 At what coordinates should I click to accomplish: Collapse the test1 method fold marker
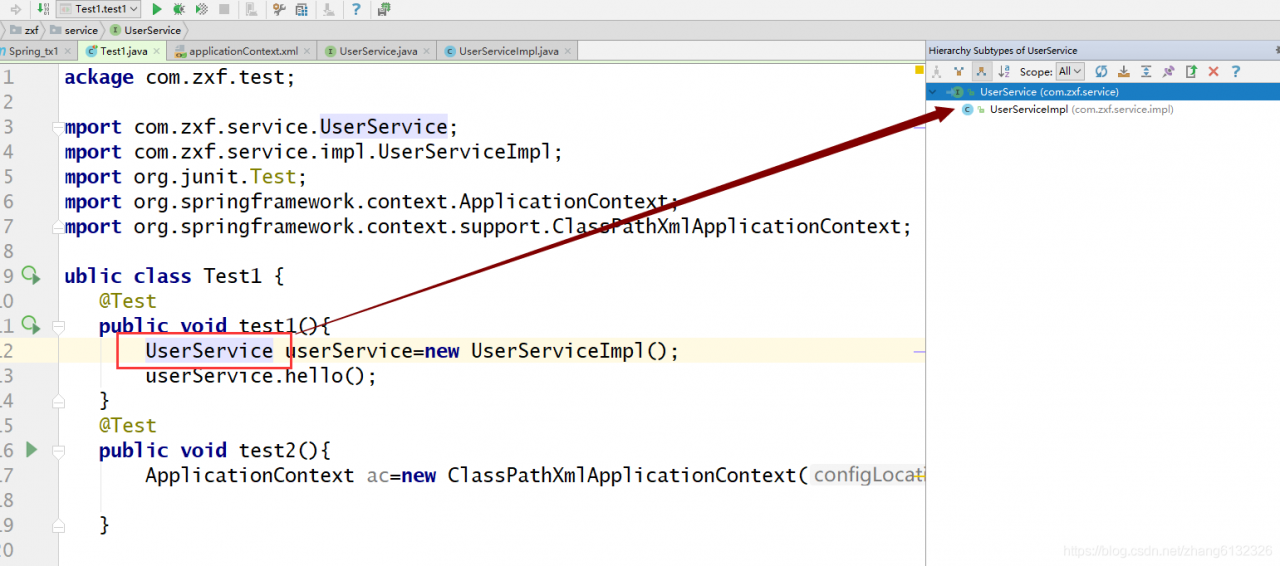coord(58,326)
